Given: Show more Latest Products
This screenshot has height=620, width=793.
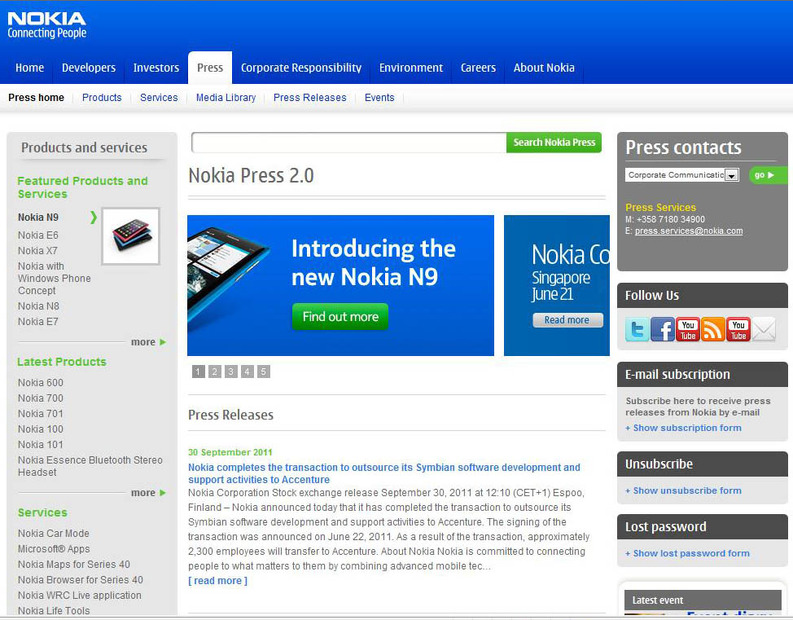Looking at the screenshot, I should coord(148,493).
